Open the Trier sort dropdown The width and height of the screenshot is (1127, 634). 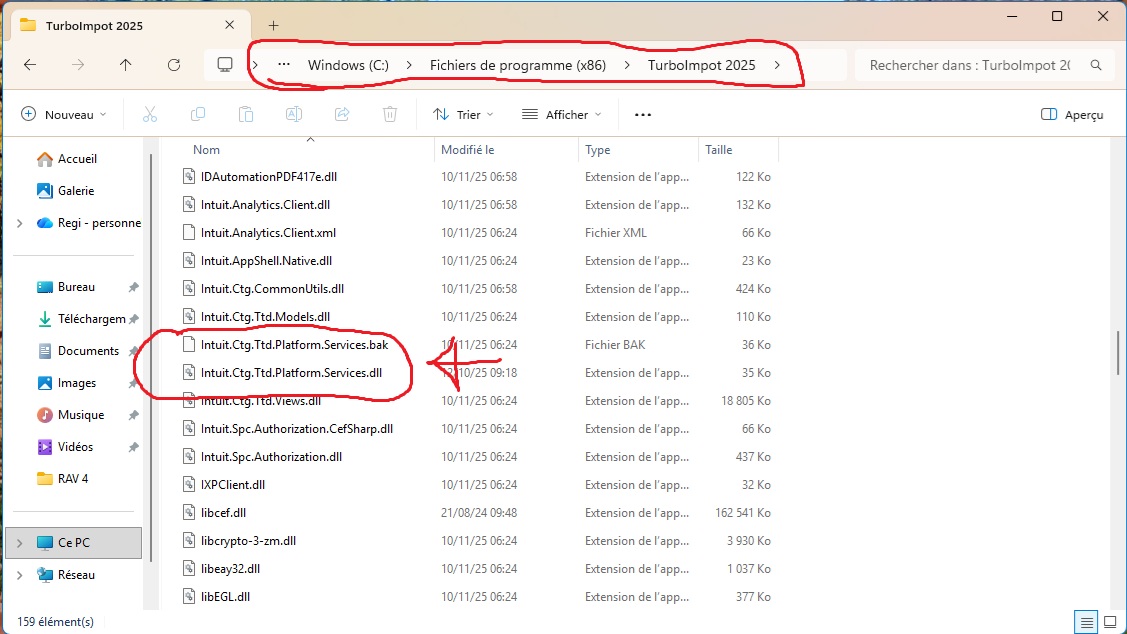point(464,114)
